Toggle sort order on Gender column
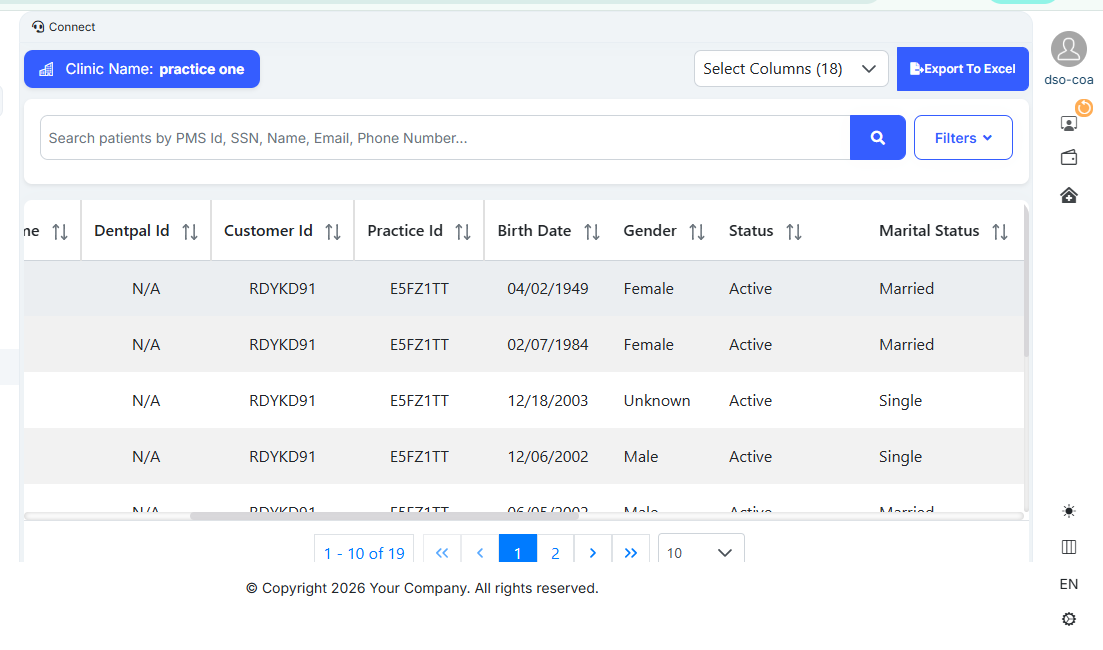This screenshot has width=1103, height=650. [697, 232]
